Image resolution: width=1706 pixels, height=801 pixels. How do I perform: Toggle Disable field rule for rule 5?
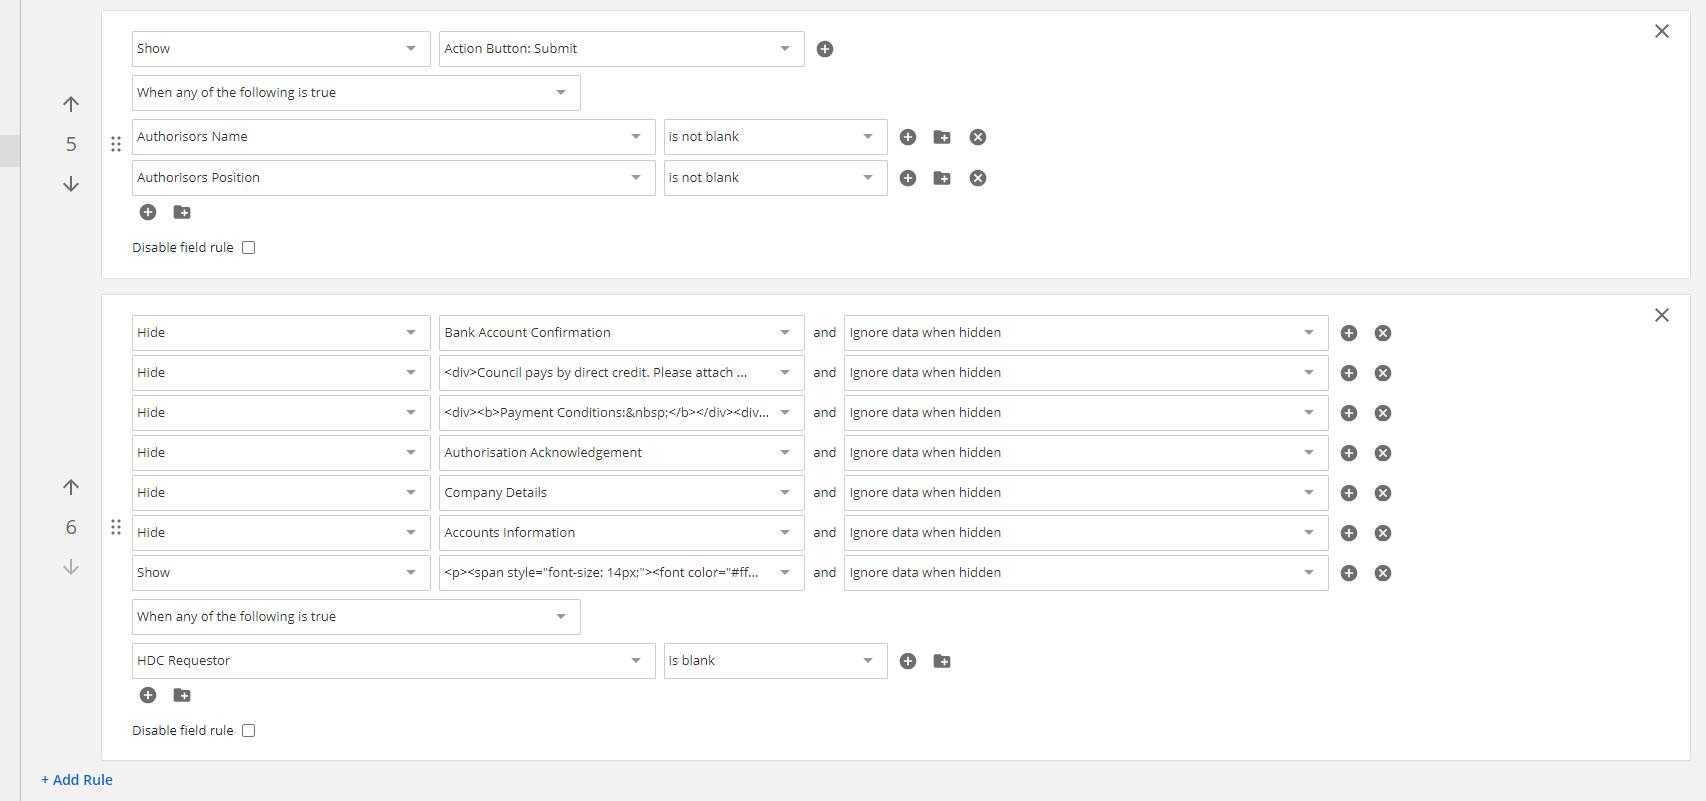(248, 248)
